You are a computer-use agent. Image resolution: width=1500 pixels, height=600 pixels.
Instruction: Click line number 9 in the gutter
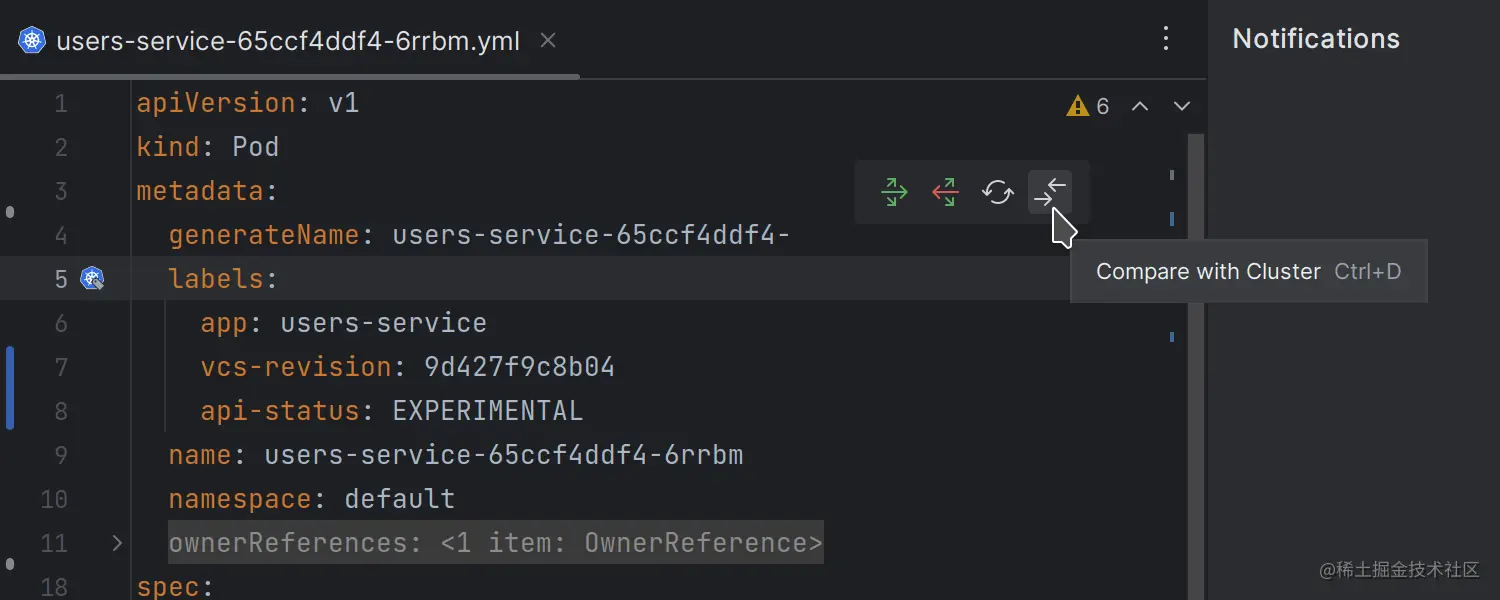point(61,455)
